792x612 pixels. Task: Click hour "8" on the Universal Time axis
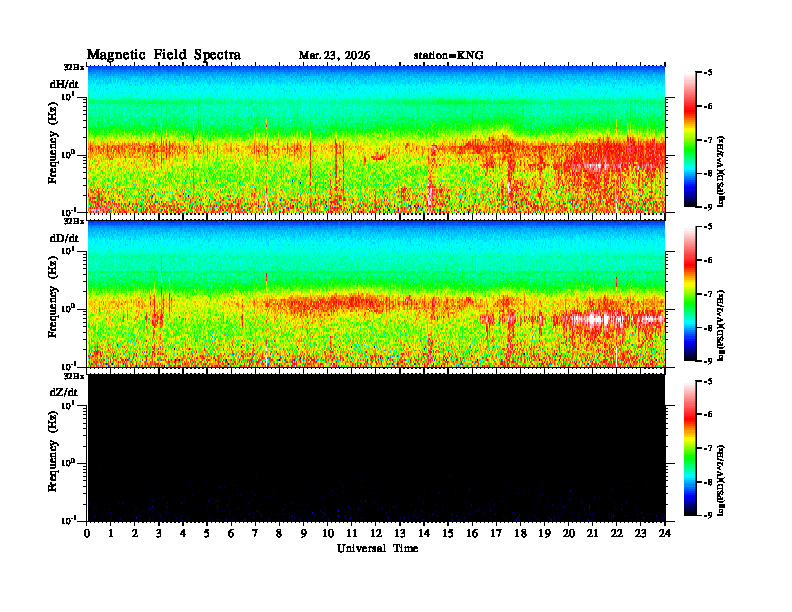tap(279, 534)
